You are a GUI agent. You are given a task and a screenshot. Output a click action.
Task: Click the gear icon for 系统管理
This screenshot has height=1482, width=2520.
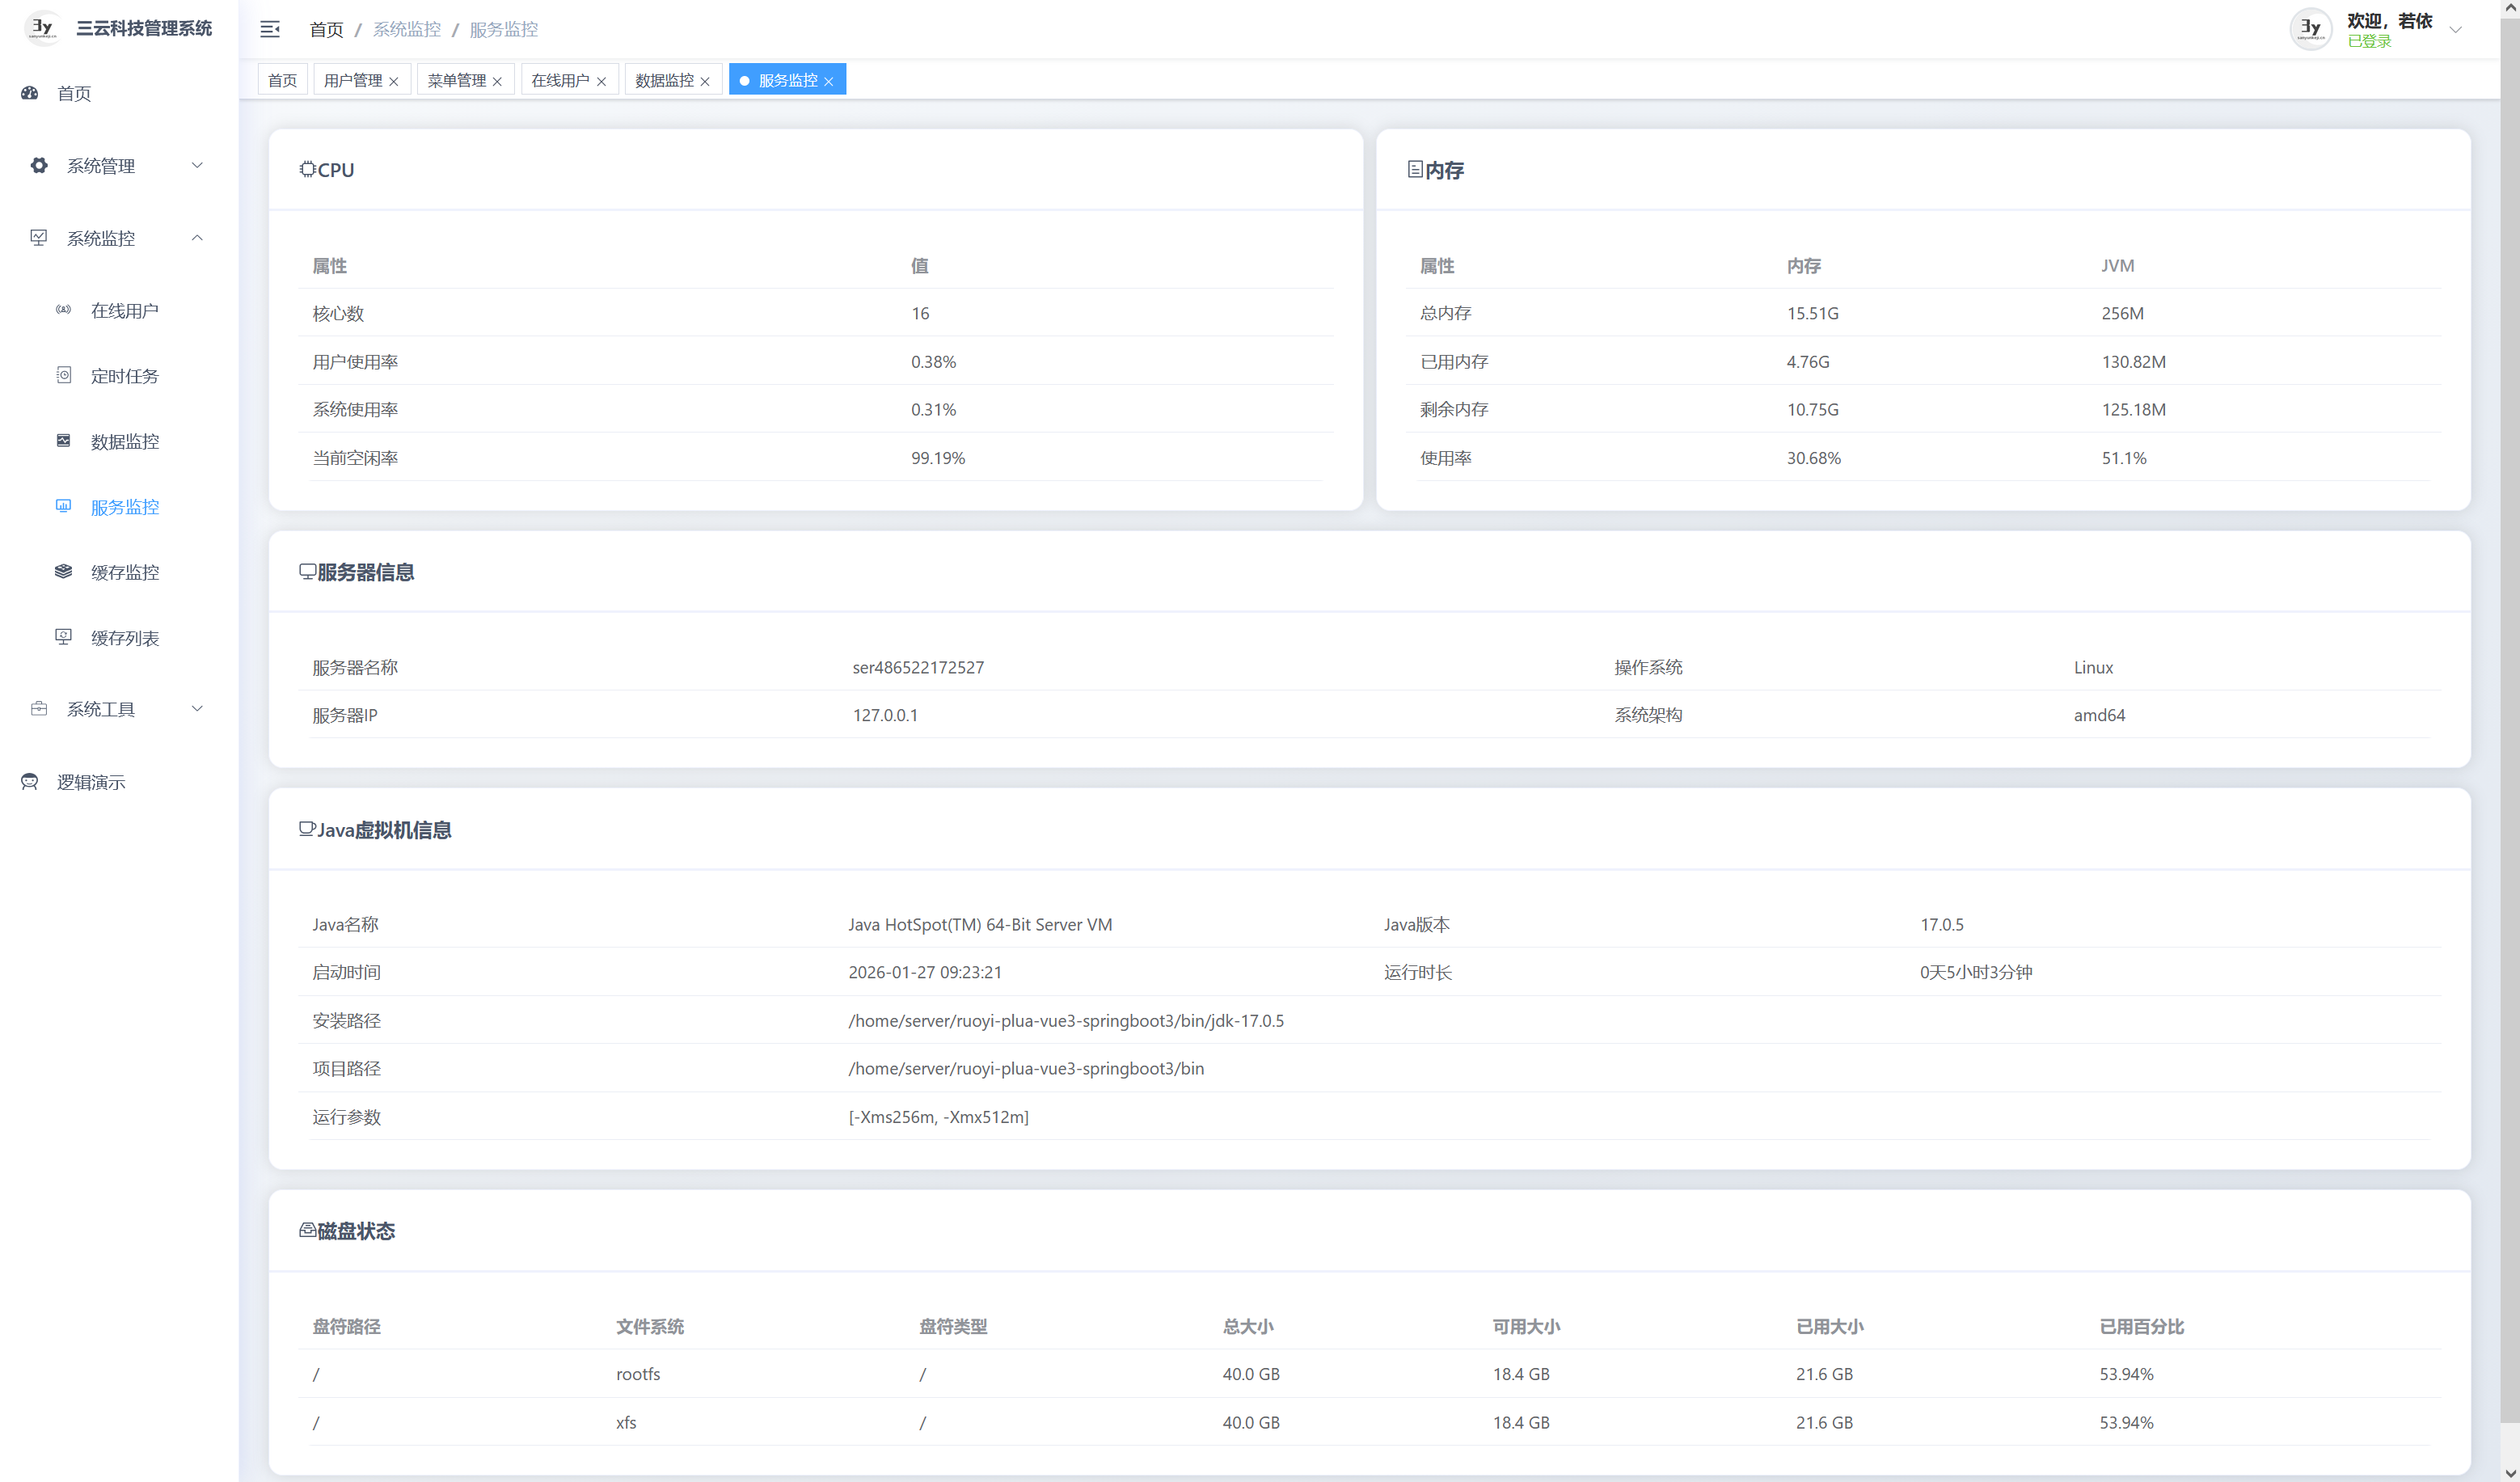(39, 165)
